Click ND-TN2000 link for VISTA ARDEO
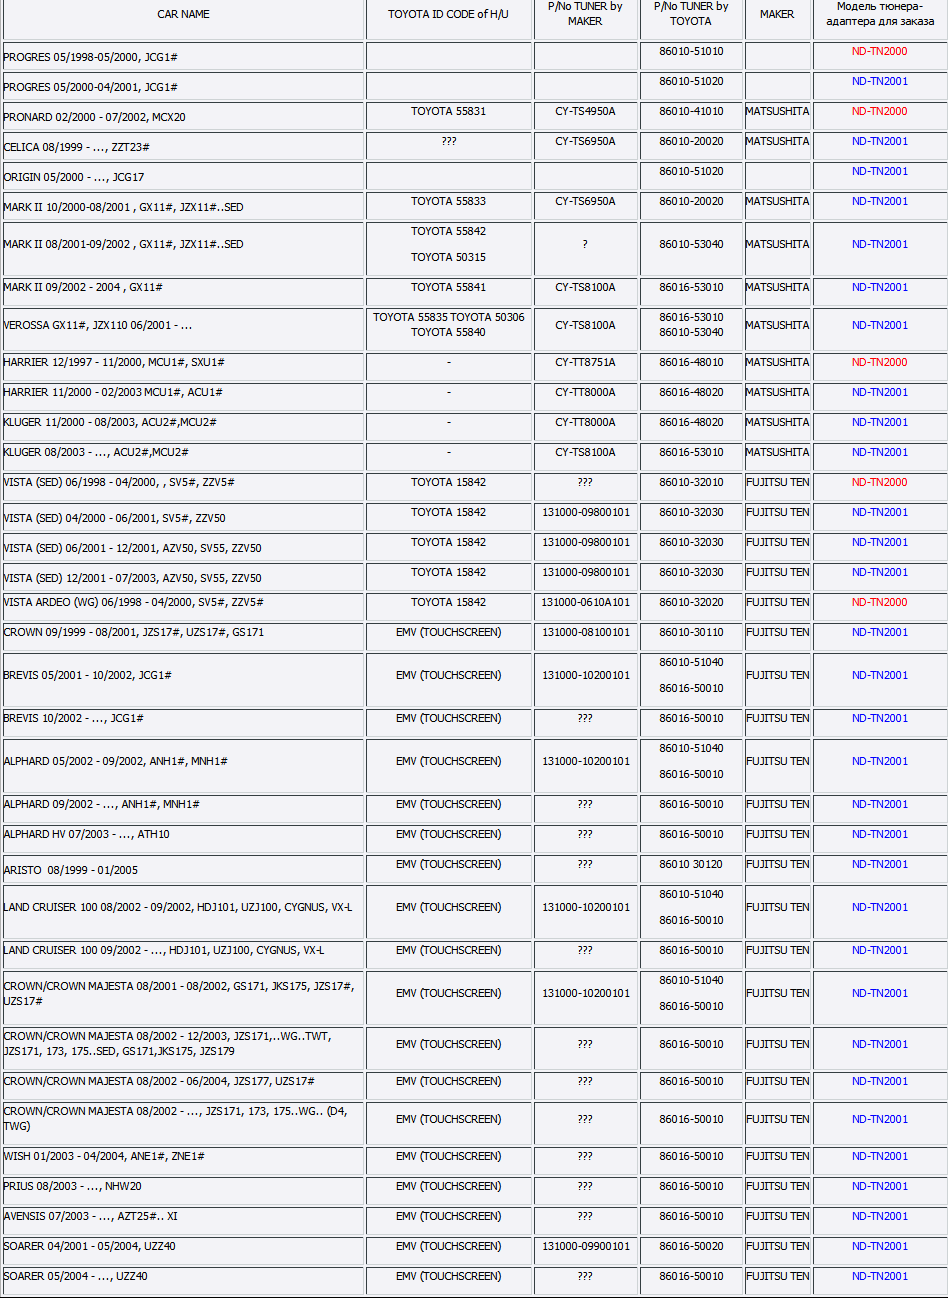 [x=879, y=602]
